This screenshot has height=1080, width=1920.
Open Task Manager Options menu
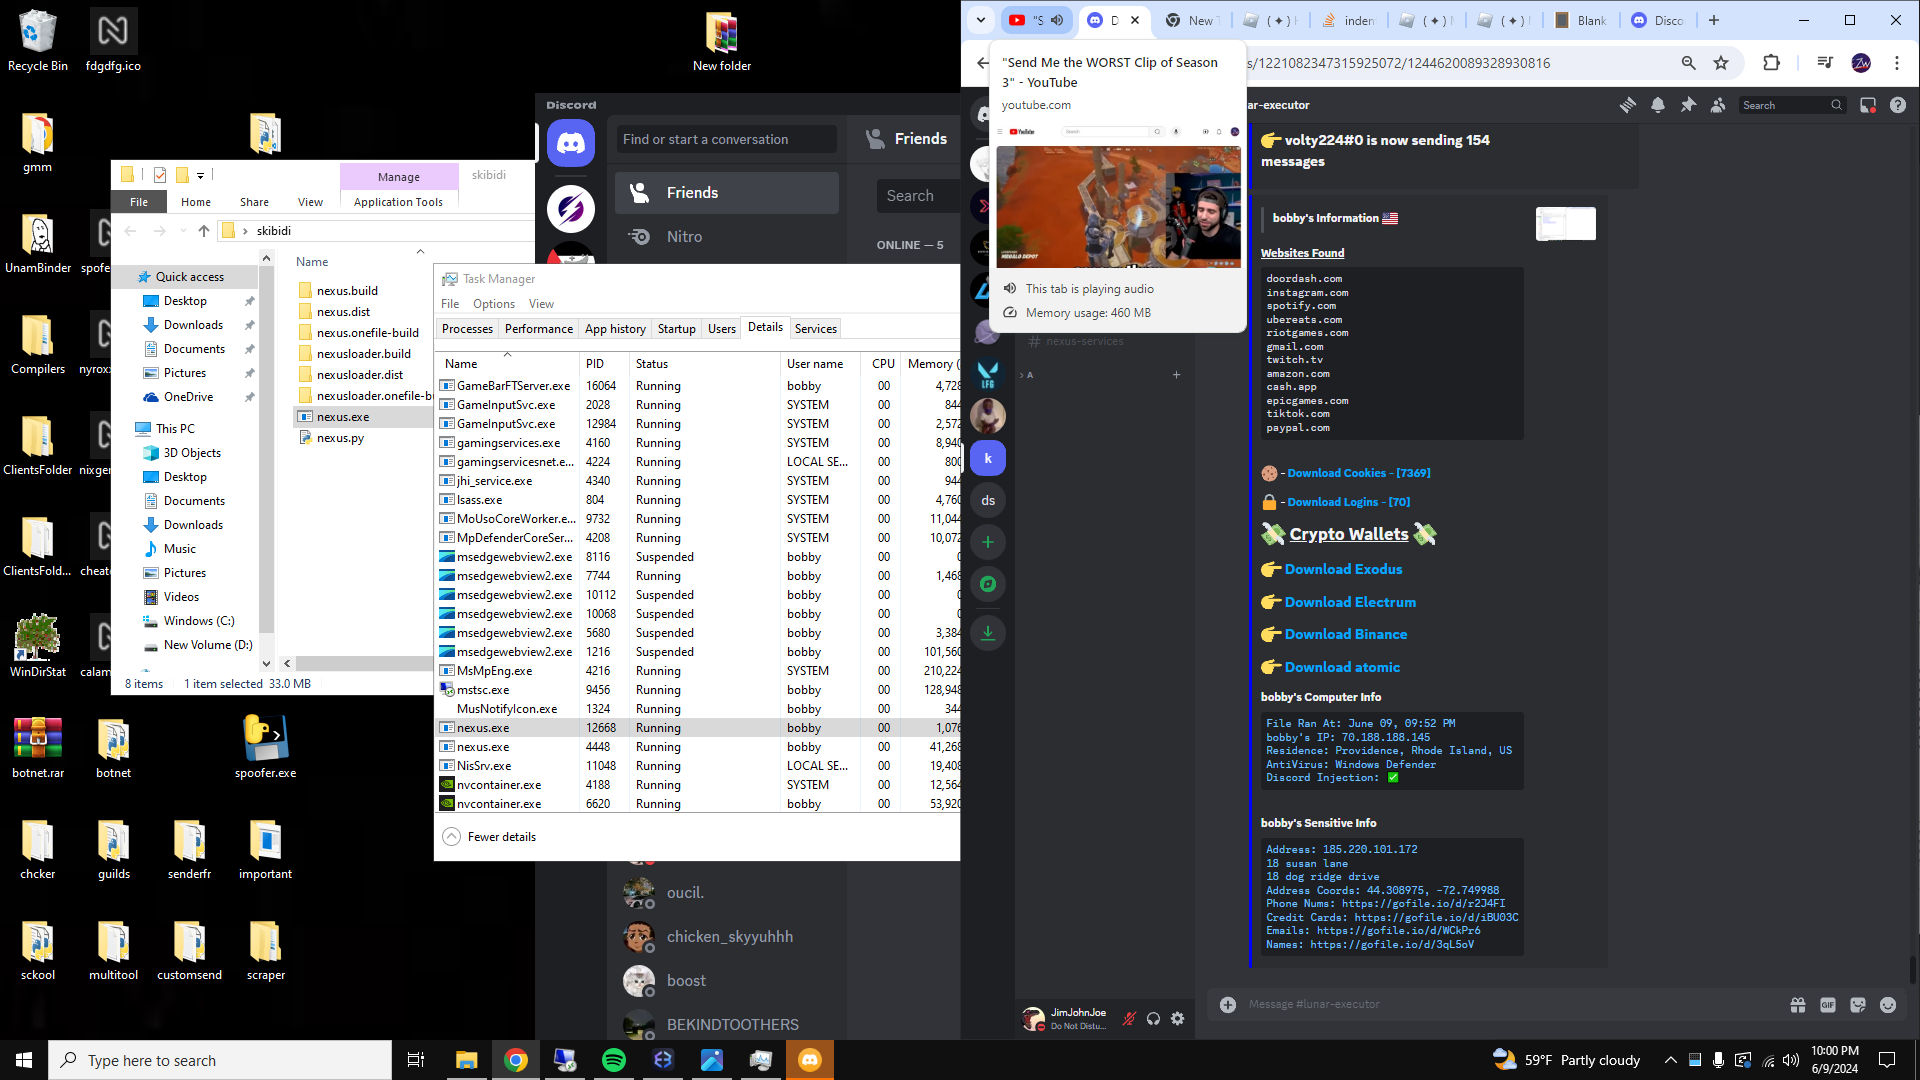point(493,304)
